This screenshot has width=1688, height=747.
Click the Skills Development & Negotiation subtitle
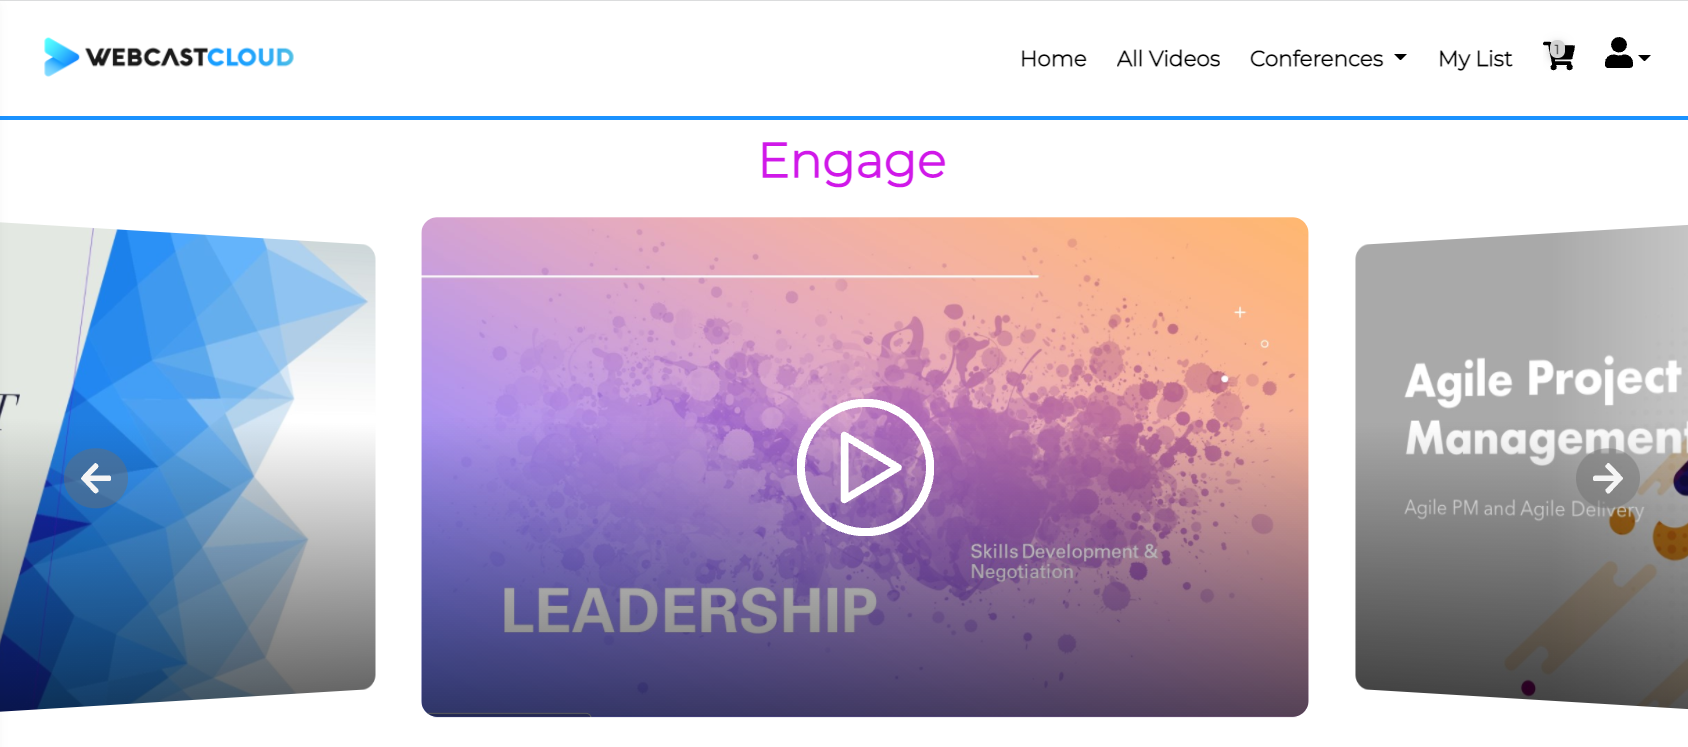(x=1064, y=561)
